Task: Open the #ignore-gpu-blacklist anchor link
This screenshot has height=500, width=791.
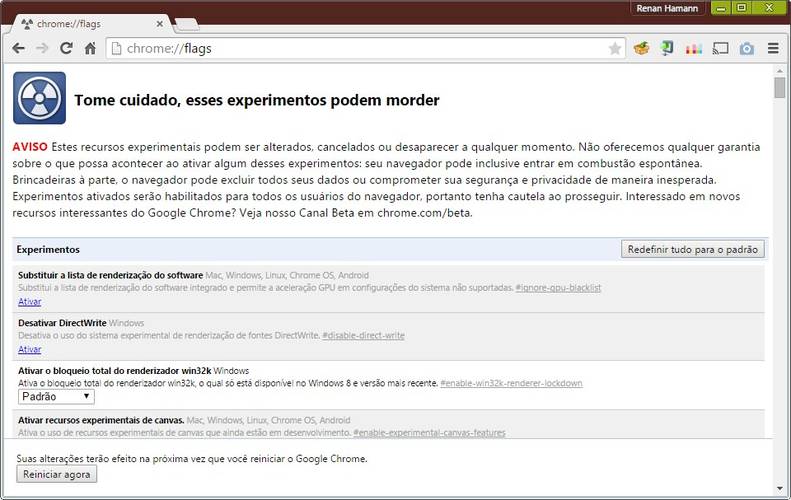Action: pyautogui.click(x=558, y=288)
